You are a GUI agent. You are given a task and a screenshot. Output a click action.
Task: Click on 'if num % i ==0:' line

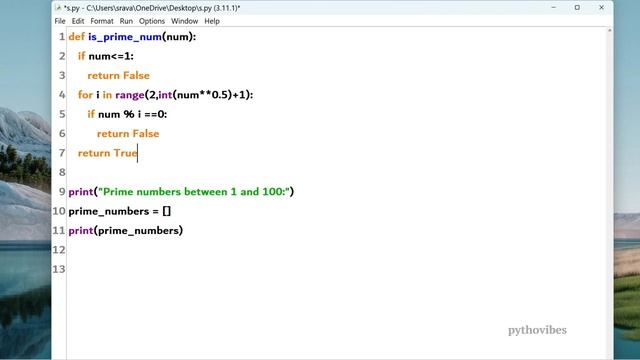[127, 114]
